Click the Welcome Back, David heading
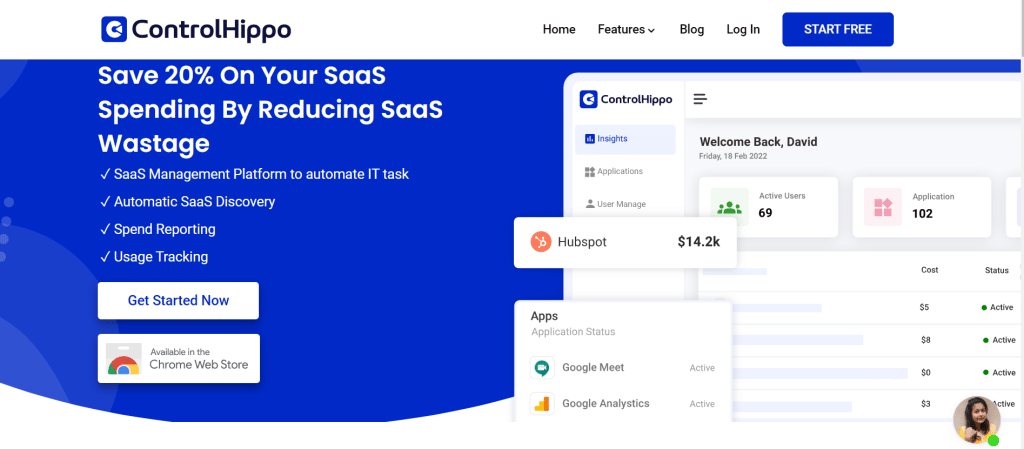Image resolution: width=1024 pixels, height=449 pixels. (758, 142)
